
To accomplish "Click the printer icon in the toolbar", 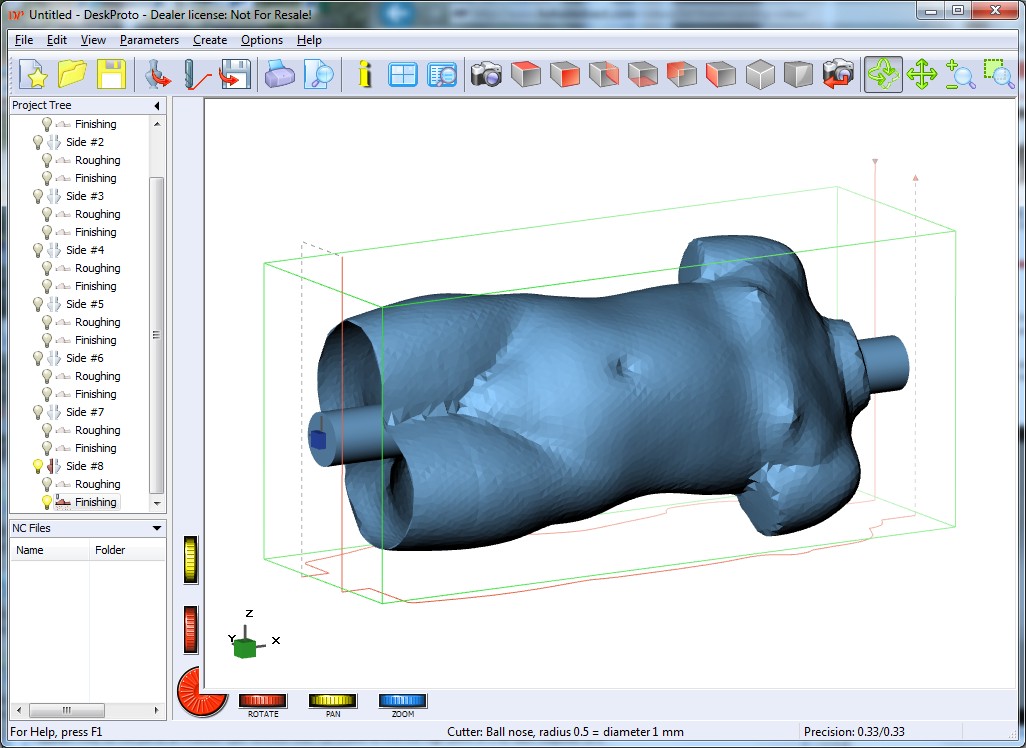I will [280, 75].
